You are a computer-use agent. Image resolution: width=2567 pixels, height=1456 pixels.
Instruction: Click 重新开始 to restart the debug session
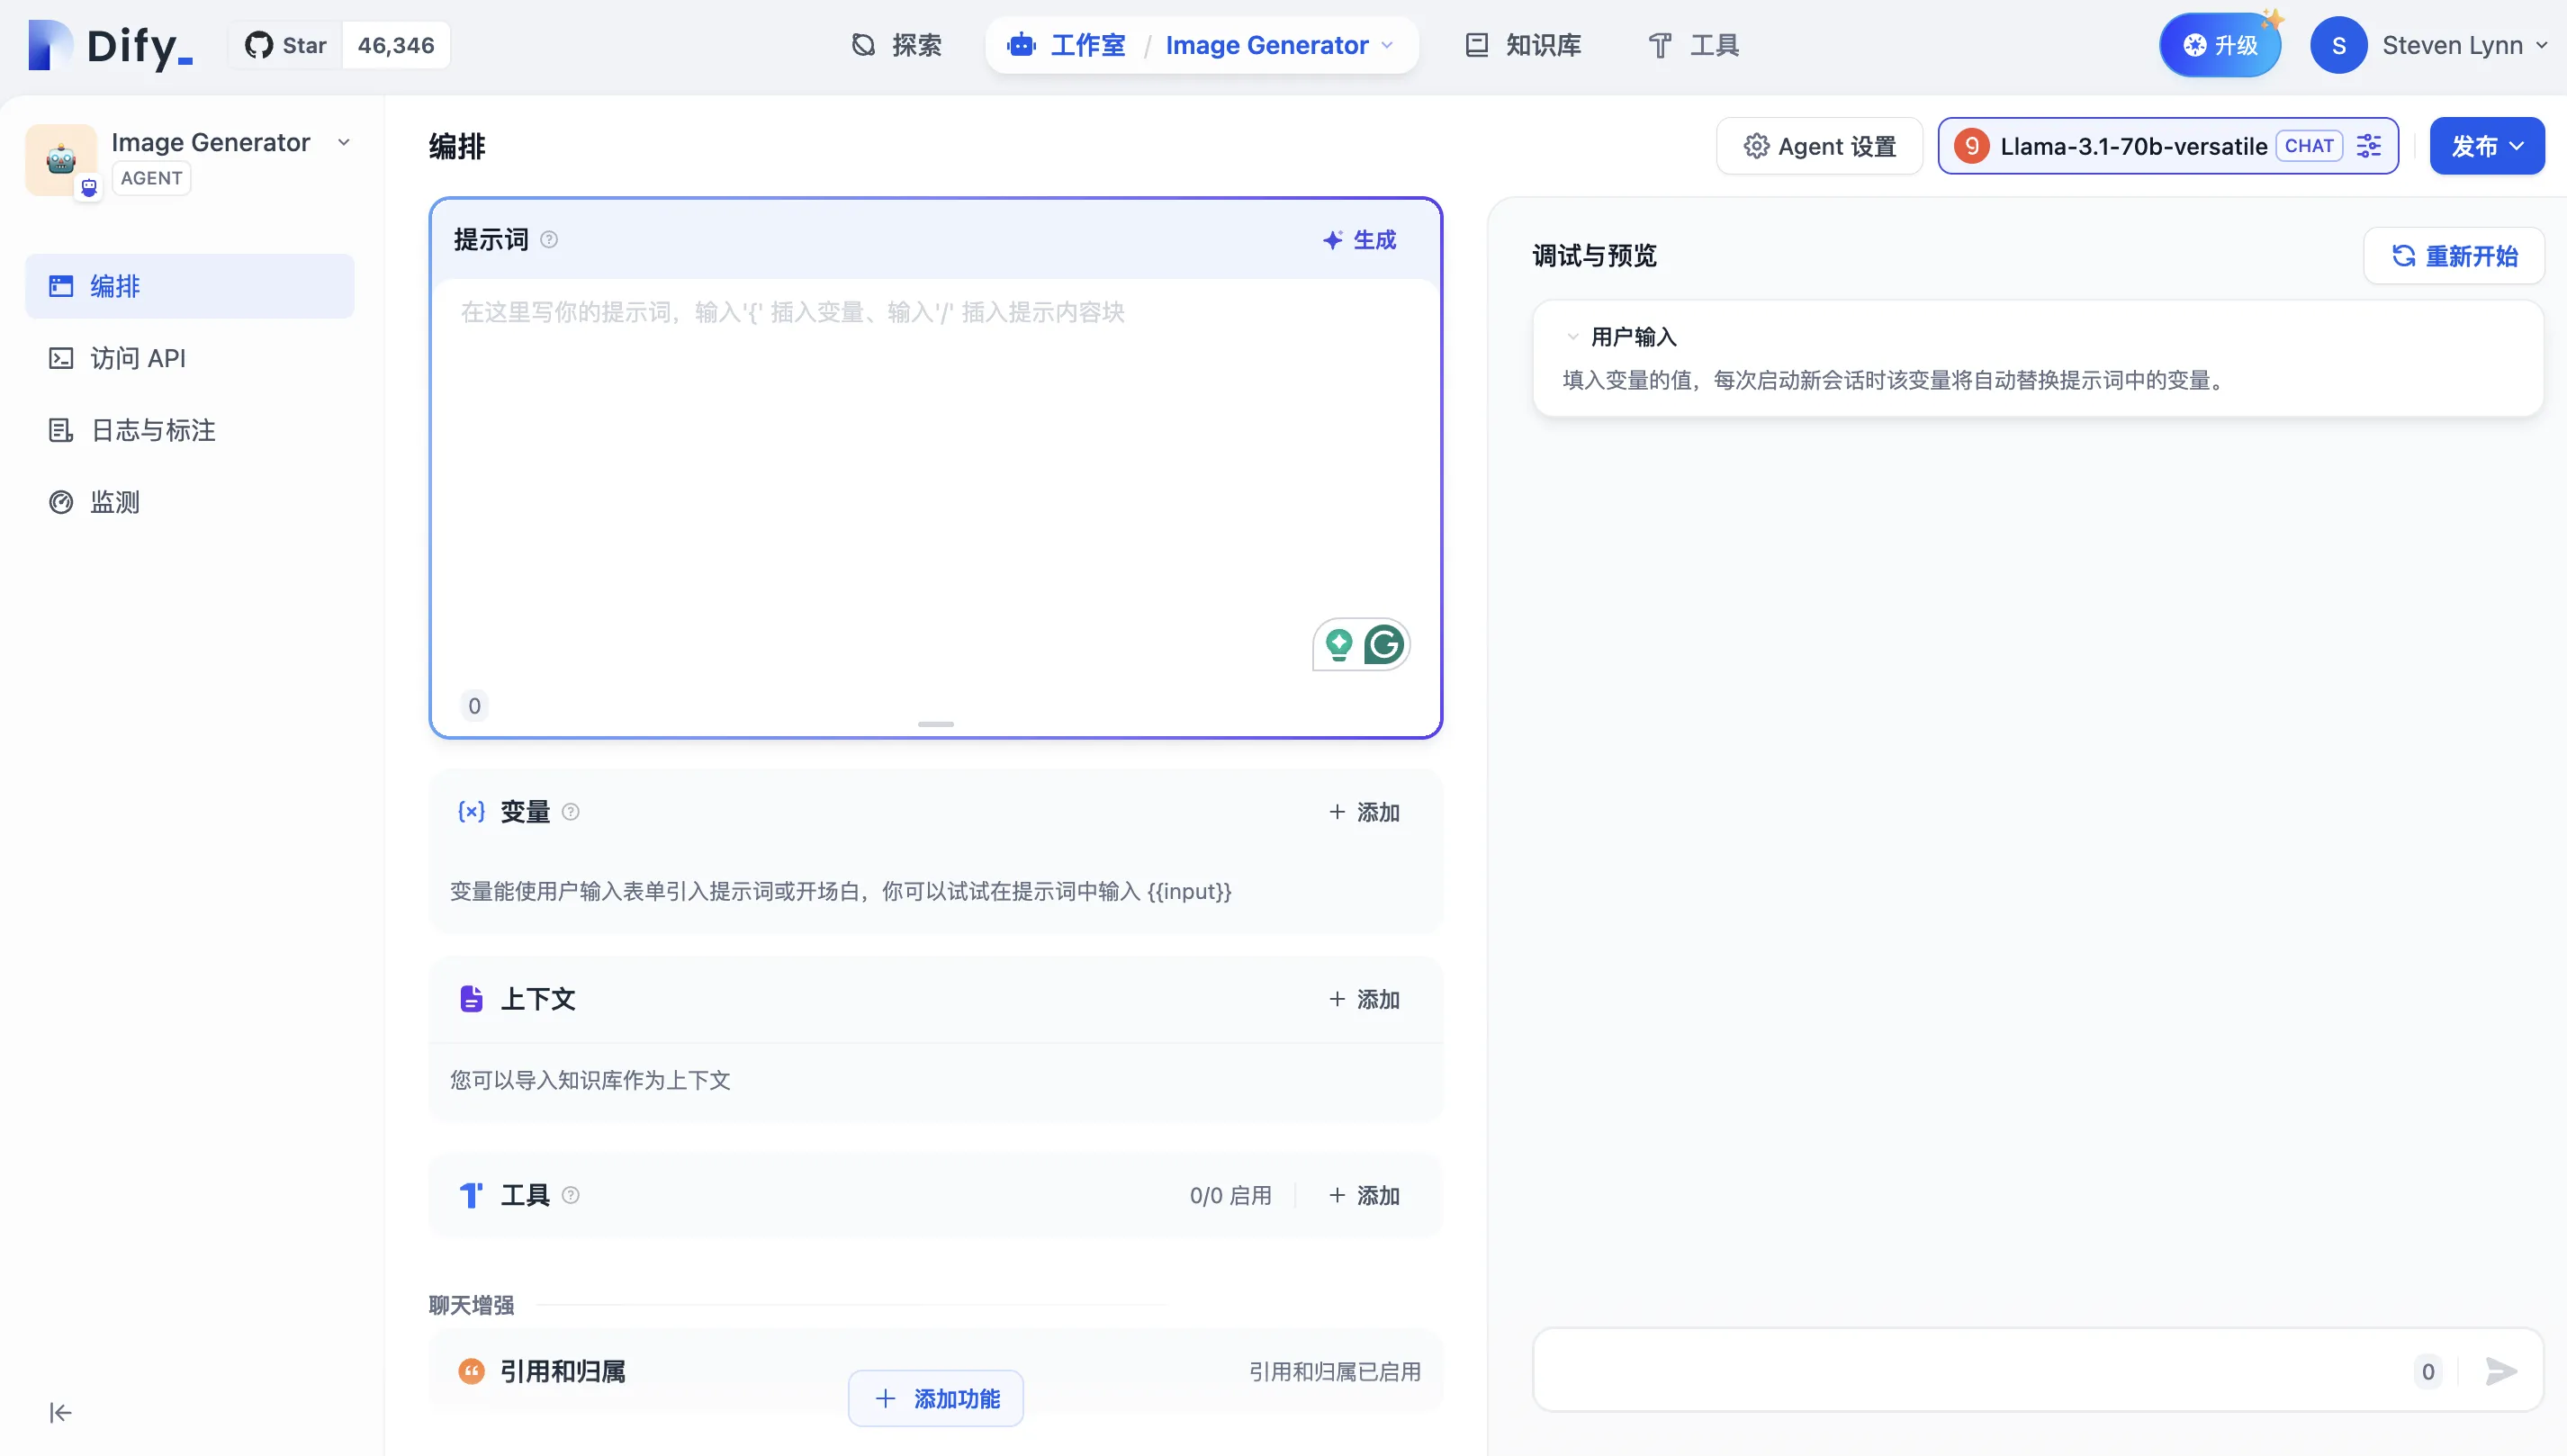coord(2454,256)
